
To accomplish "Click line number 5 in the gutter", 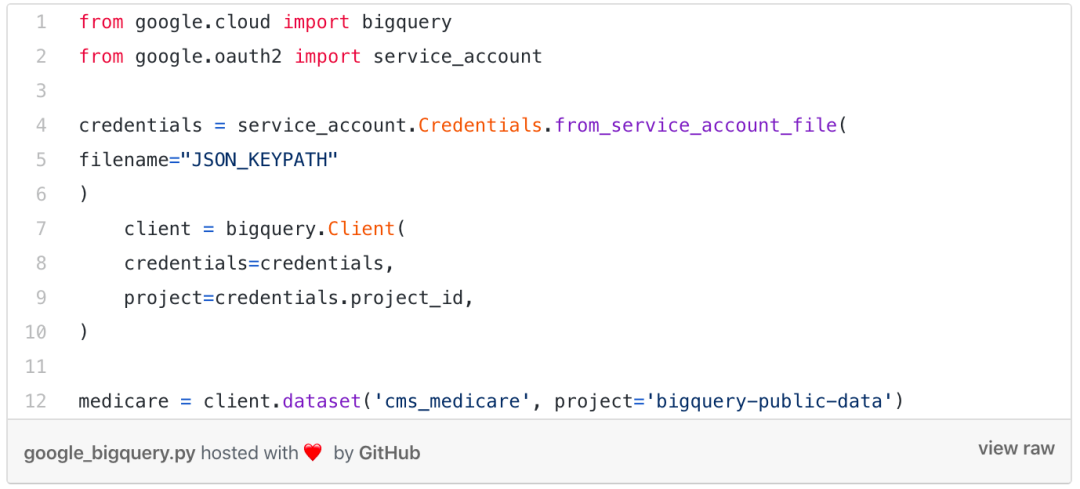I will pos(41,160).
